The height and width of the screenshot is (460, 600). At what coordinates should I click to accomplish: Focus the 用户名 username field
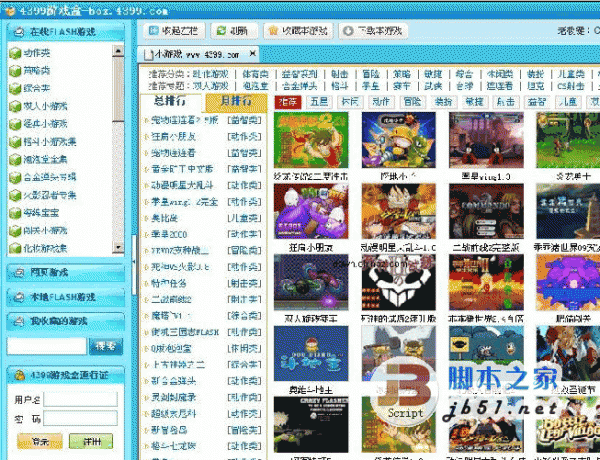pos(80,400)
